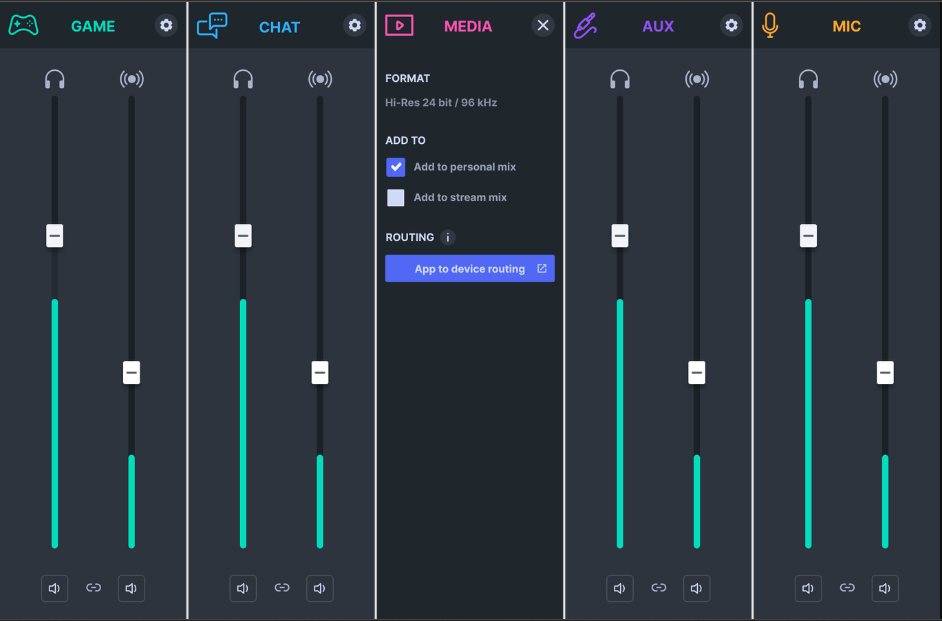The width and height of the screenshot is (942, 621).
Task: Close the MEDIA details panel
Action: pyautogui.click(x=543, y=25)
